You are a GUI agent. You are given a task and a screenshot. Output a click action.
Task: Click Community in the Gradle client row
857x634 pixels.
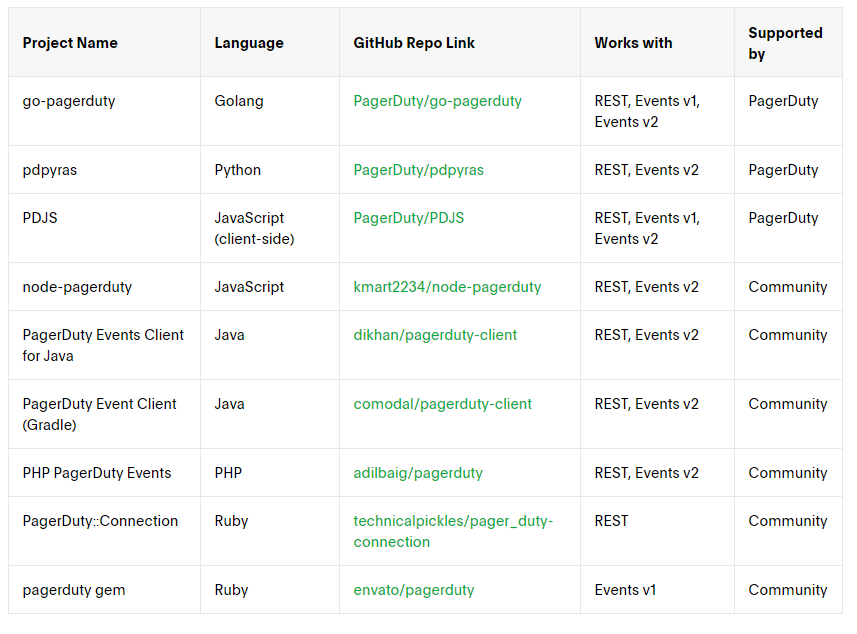click(788, 404)
